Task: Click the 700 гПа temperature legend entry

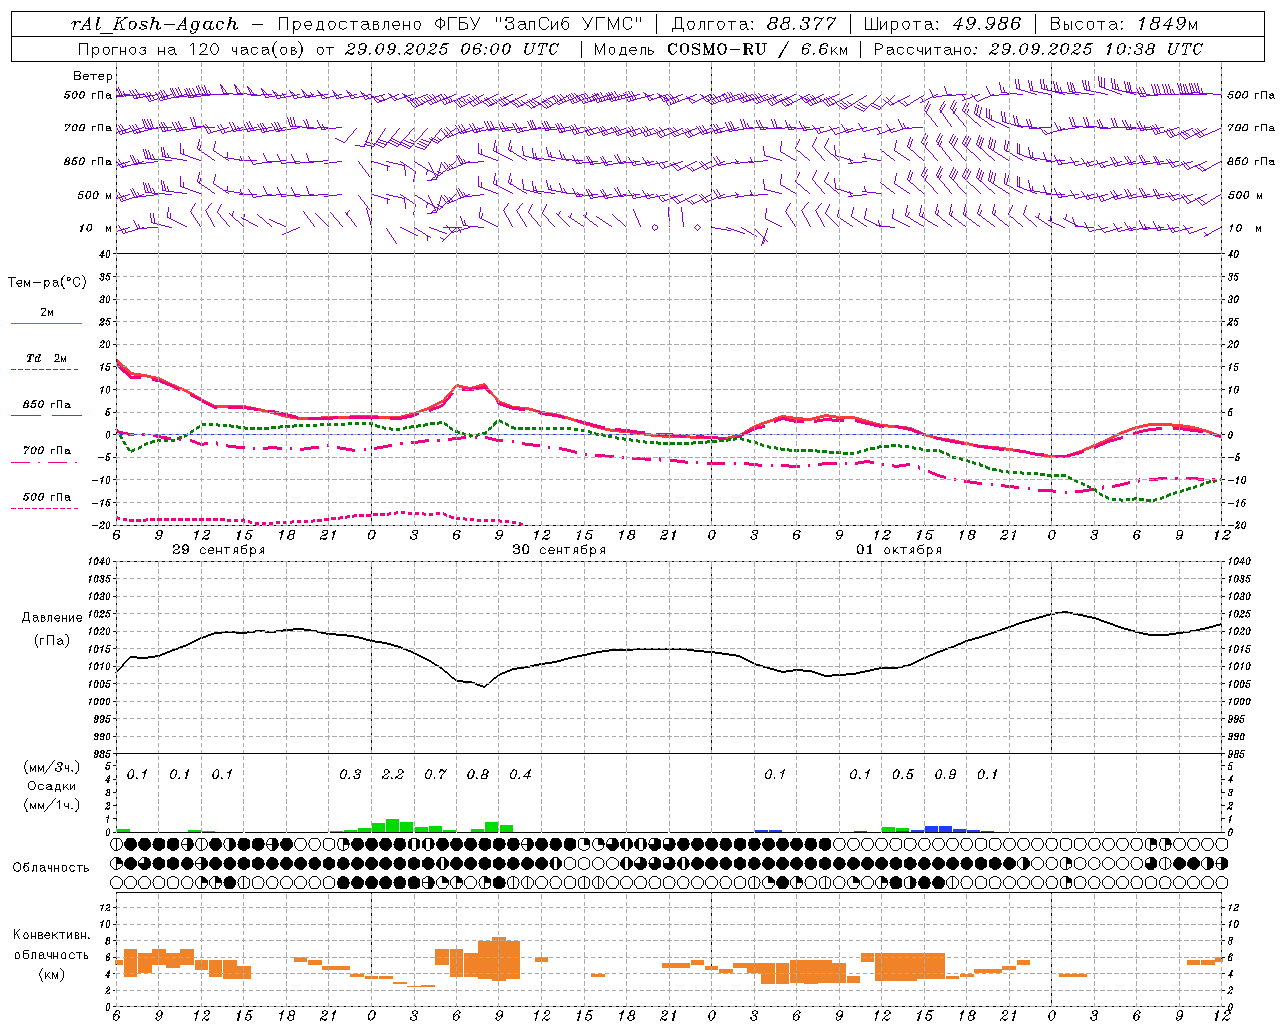Action: point(47,451)
